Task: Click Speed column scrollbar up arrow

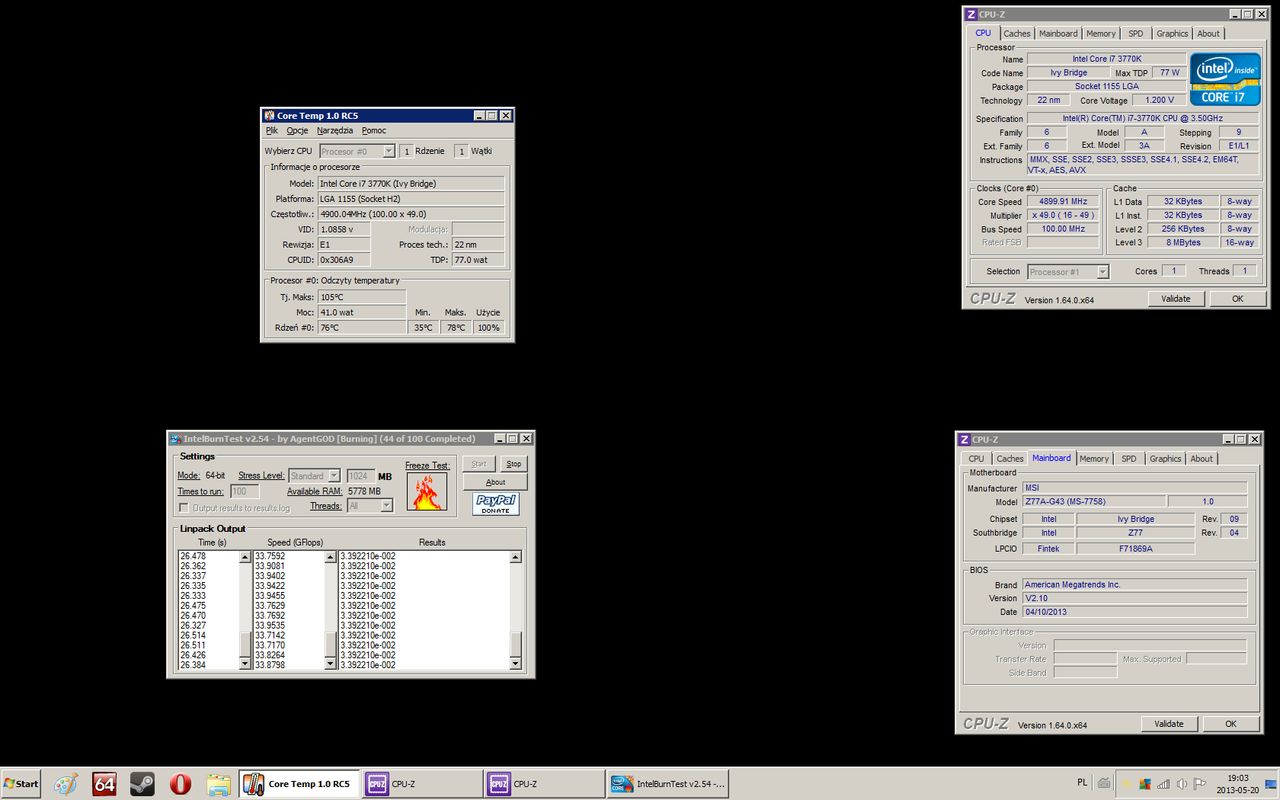Action: [330, 557]
